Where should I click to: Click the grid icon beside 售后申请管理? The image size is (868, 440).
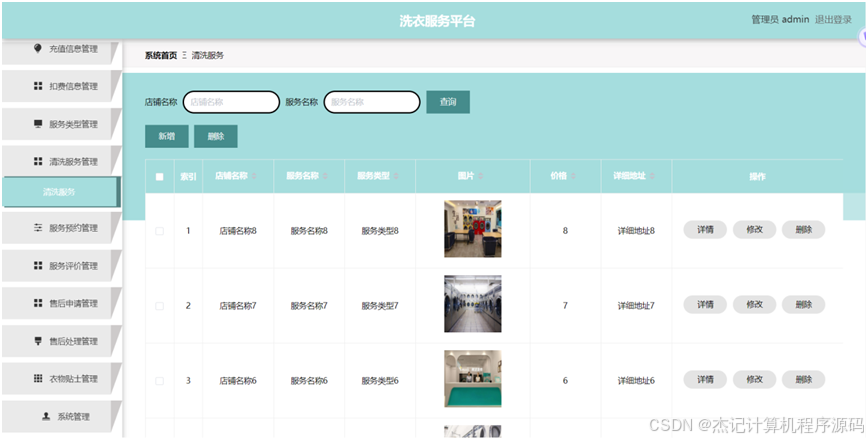click(38, 303)
